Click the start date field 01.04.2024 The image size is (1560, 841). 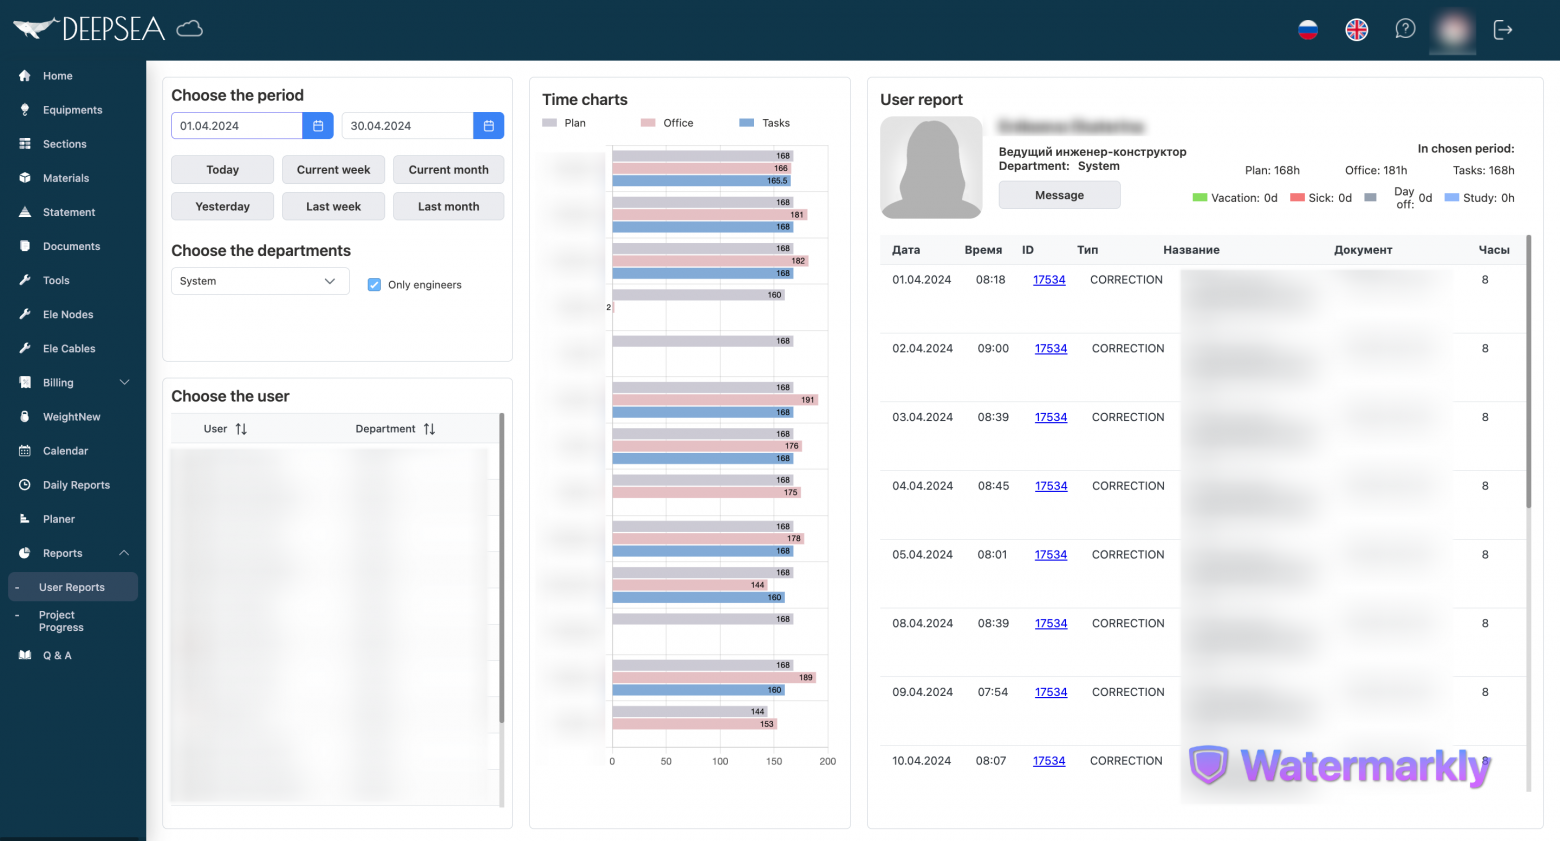pyautogui.click(x=237, y=126)
